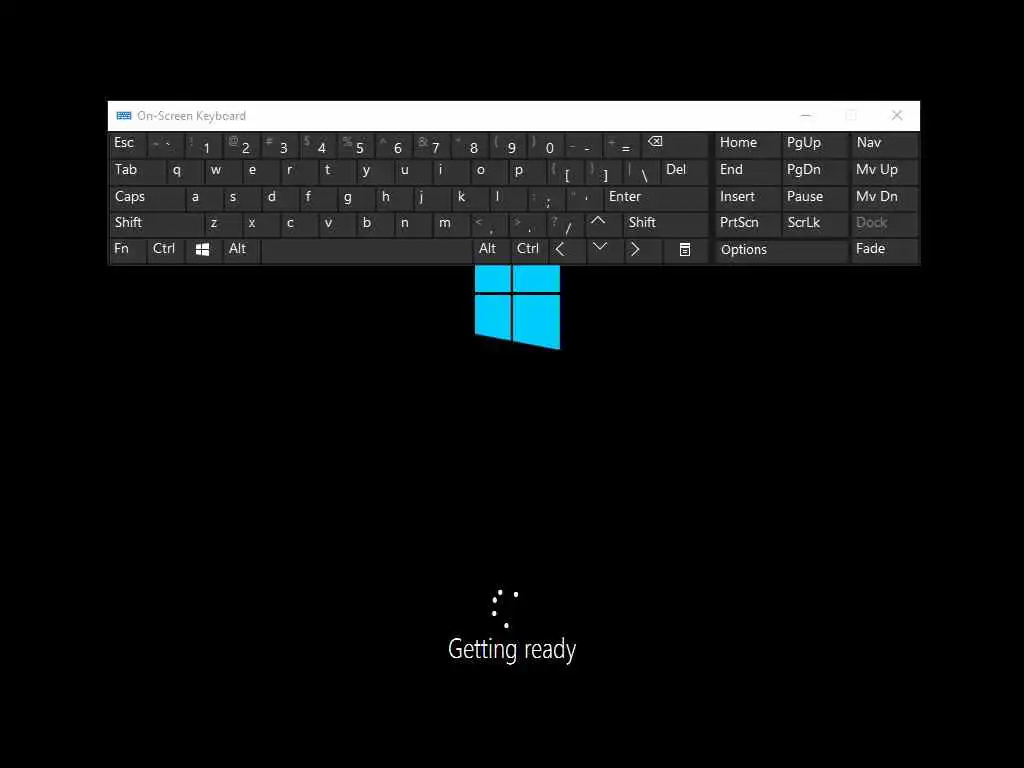Tap the number 5 key
This screenshot has width=1024, height=768.
(x=356, y=145)
